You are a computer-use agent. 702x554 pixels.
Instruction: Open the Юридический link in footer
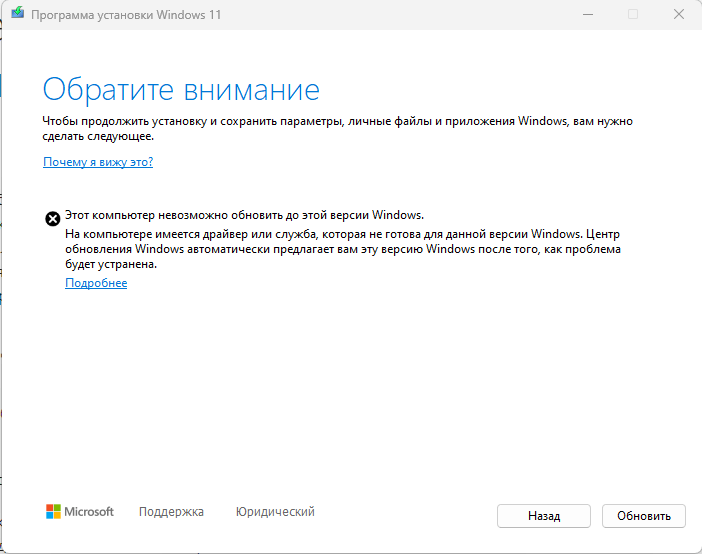(275, 511)
